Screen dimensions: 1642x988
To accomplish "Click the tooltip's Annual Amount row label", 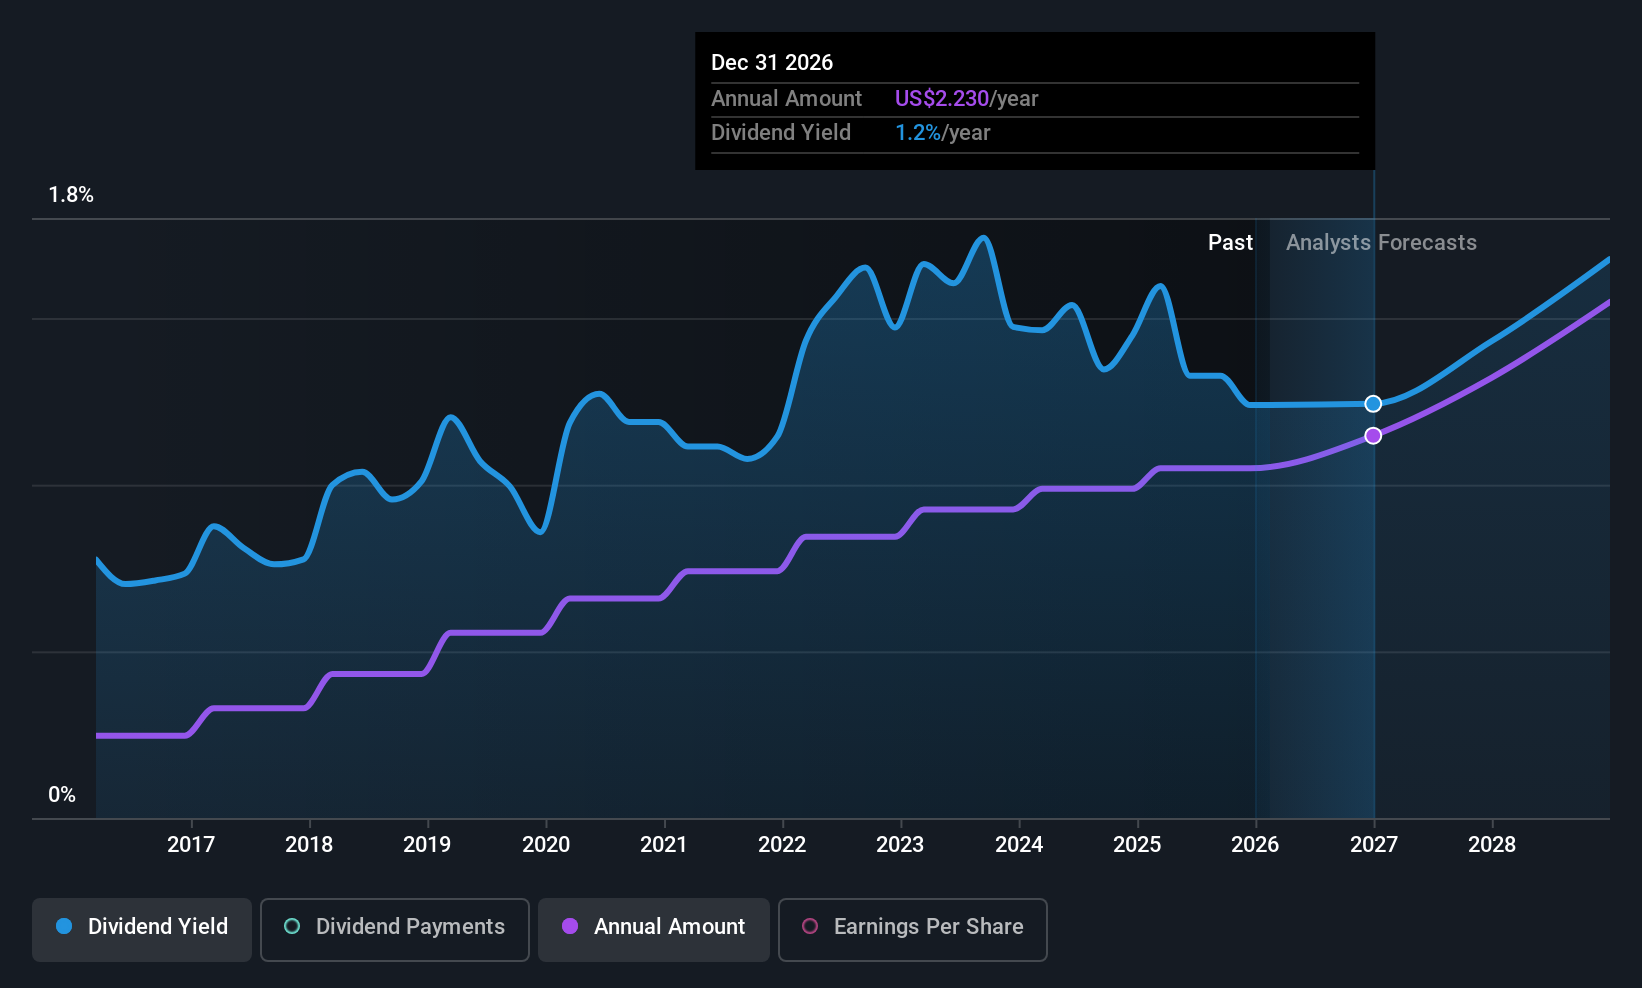I will click(786, 98).
